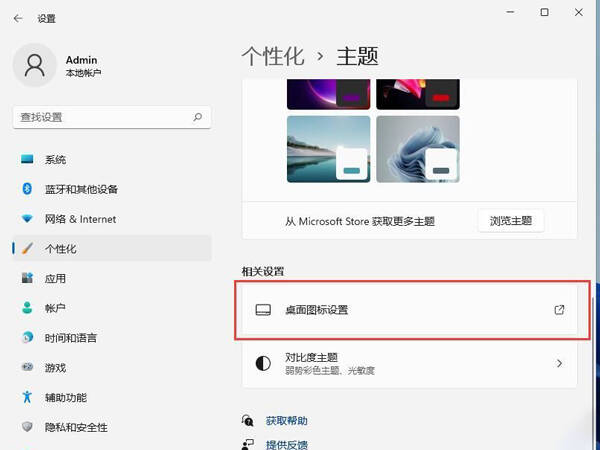600x450 pixels.
Task: Open 系统 settings category
Action: coord(112,159)
